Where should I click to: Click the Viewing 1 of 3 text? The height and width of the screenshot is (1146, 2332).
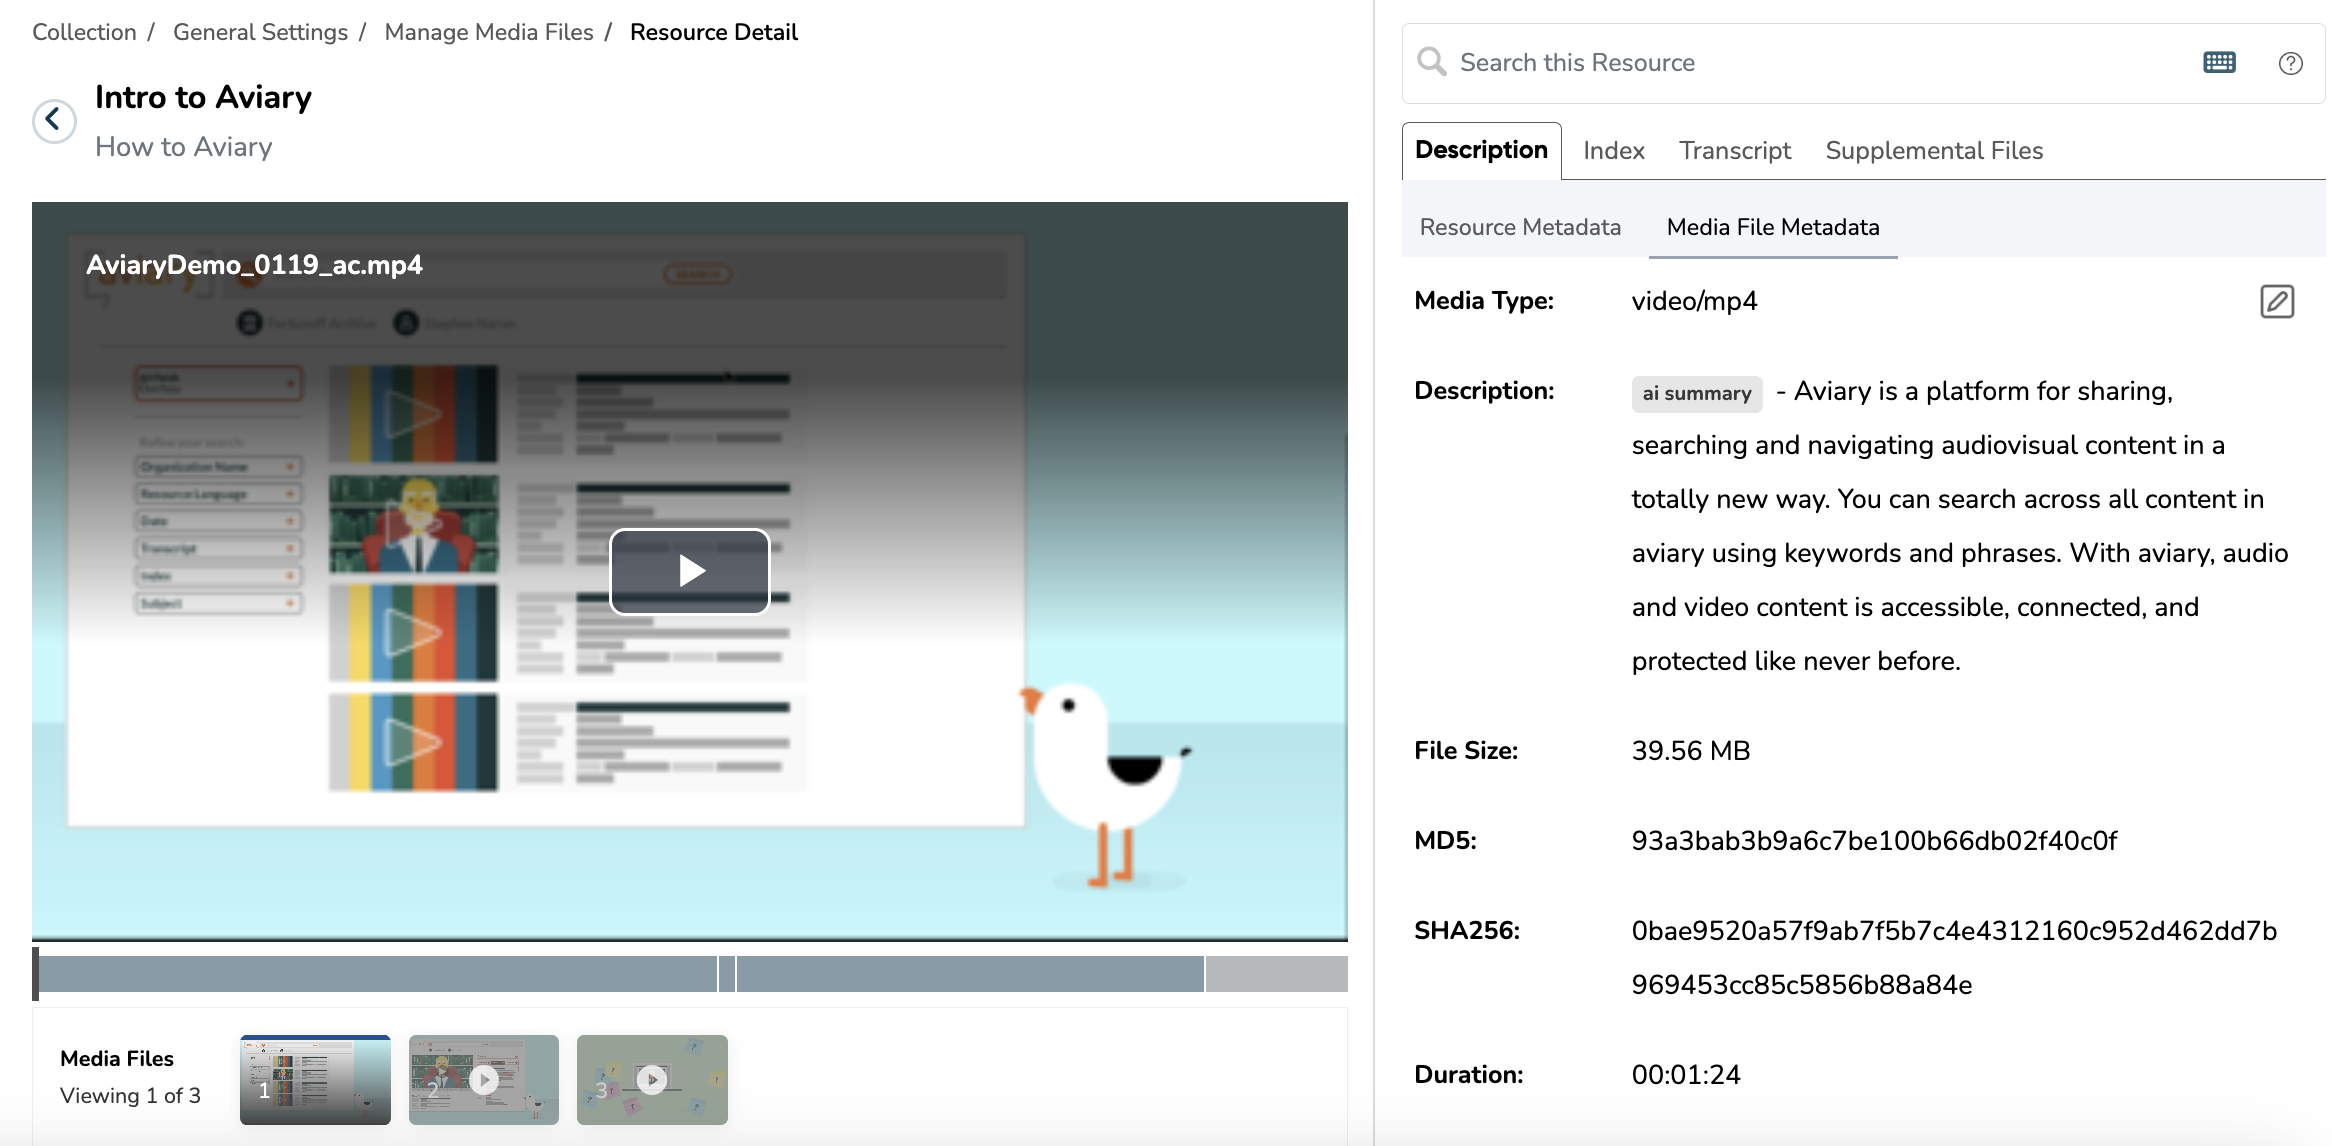tap(130, 1096)
